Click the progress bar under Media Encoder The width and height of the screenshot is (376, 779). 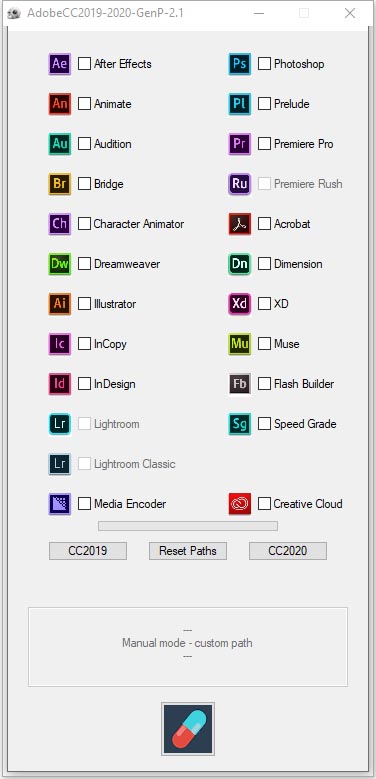point(188,526)
